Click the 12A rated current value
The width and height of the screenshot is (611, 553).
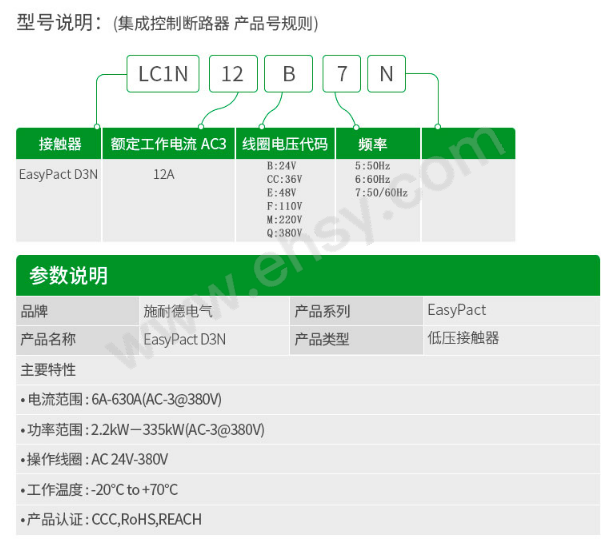(x=164, y=174)
